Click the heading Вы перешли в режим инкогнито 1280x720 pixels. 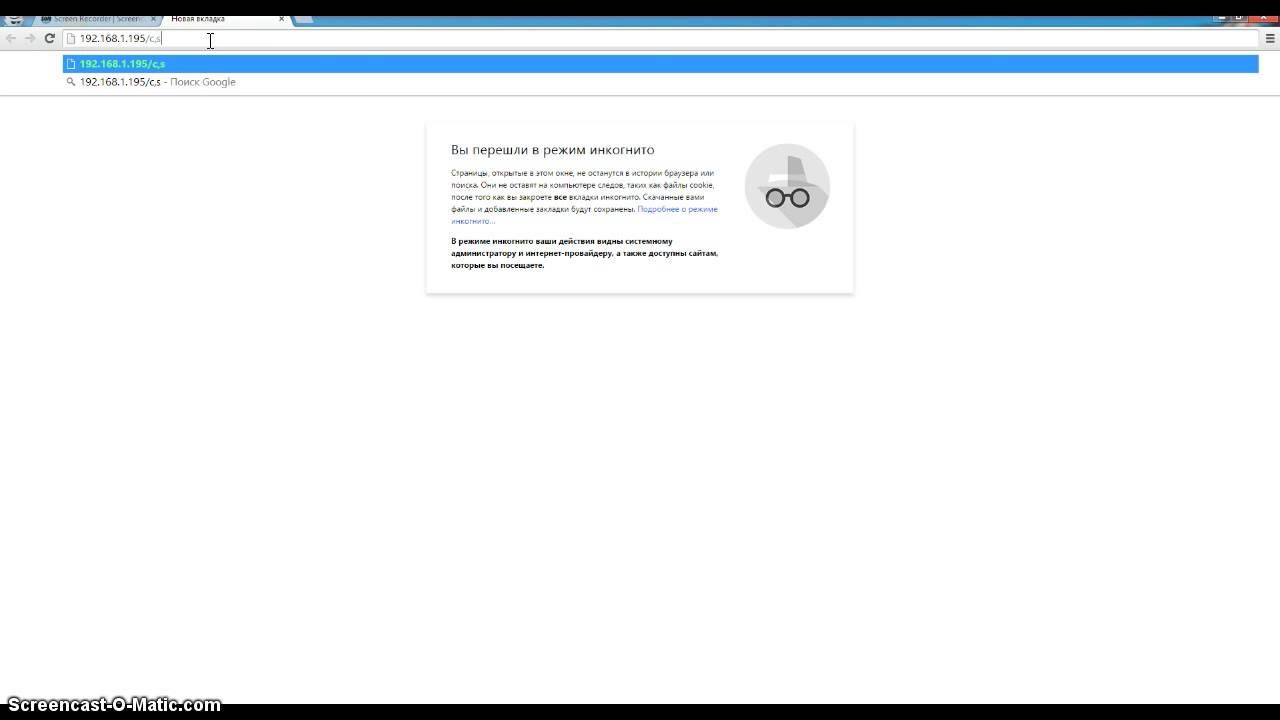552,150
